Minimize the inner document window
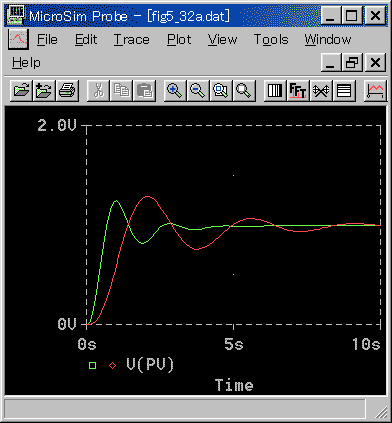The image size is (392, 423). (x=331, y=62)
